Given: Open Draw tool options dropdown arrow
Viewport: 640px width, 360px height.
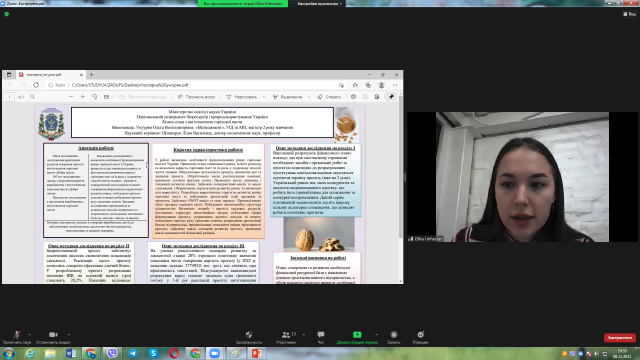Looking at the screenshot, I should point(264,97).
